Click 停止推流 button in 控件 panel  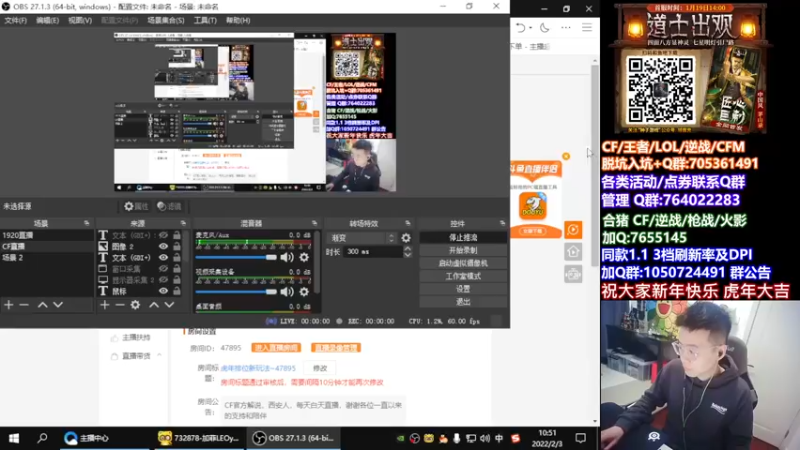point(463,237)
